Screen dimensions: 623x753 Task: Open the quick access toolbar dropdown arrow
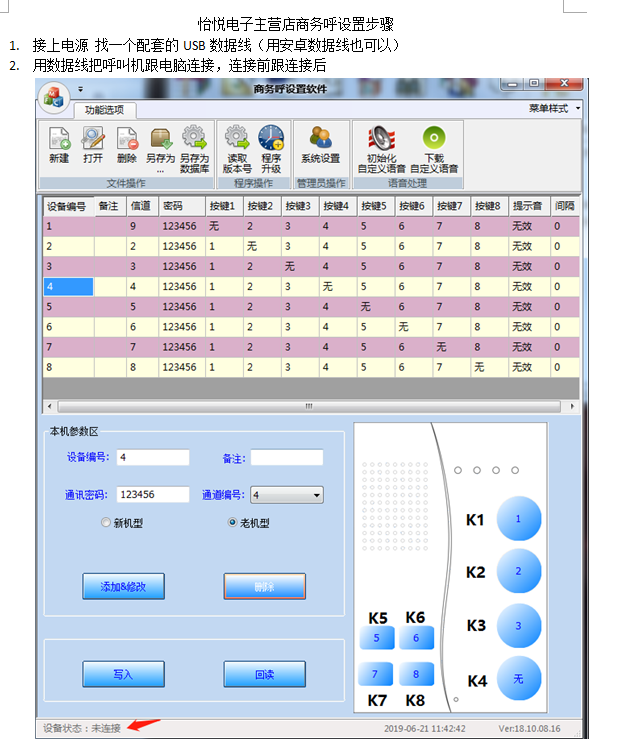[x=80, y=89]
